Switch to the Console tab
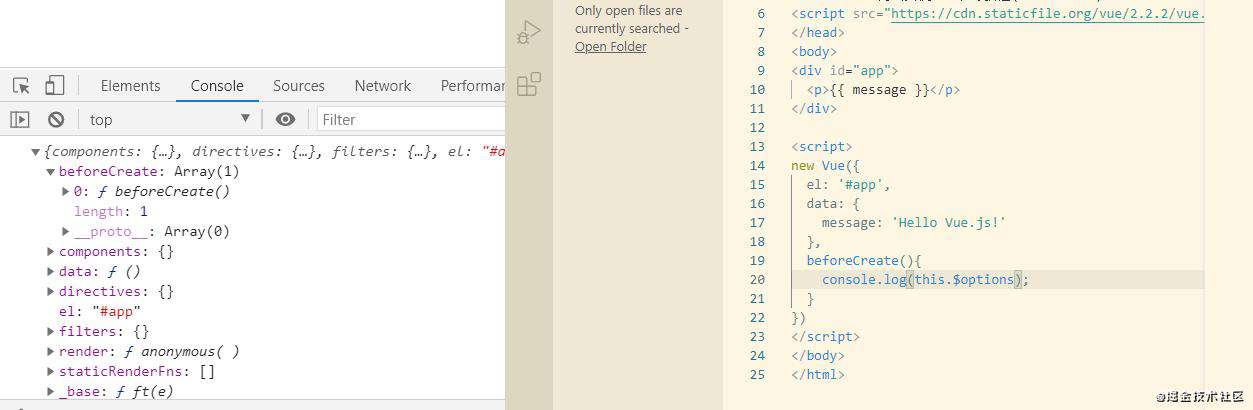 pos(217,86)
